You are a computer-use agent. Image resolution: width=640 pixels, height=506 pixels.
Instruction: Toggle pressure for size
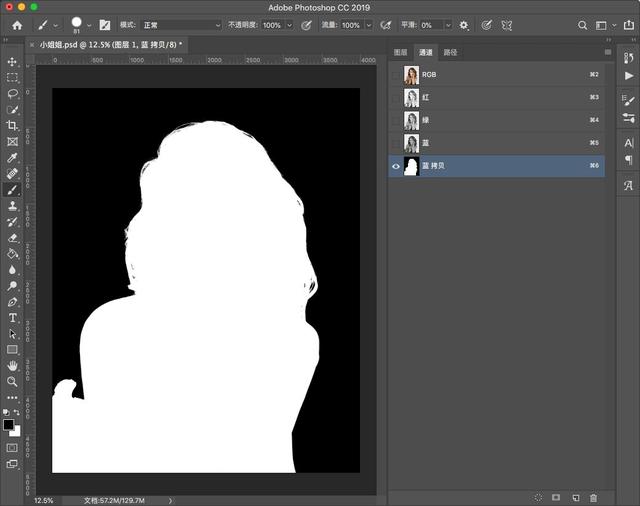coord(486,25)
